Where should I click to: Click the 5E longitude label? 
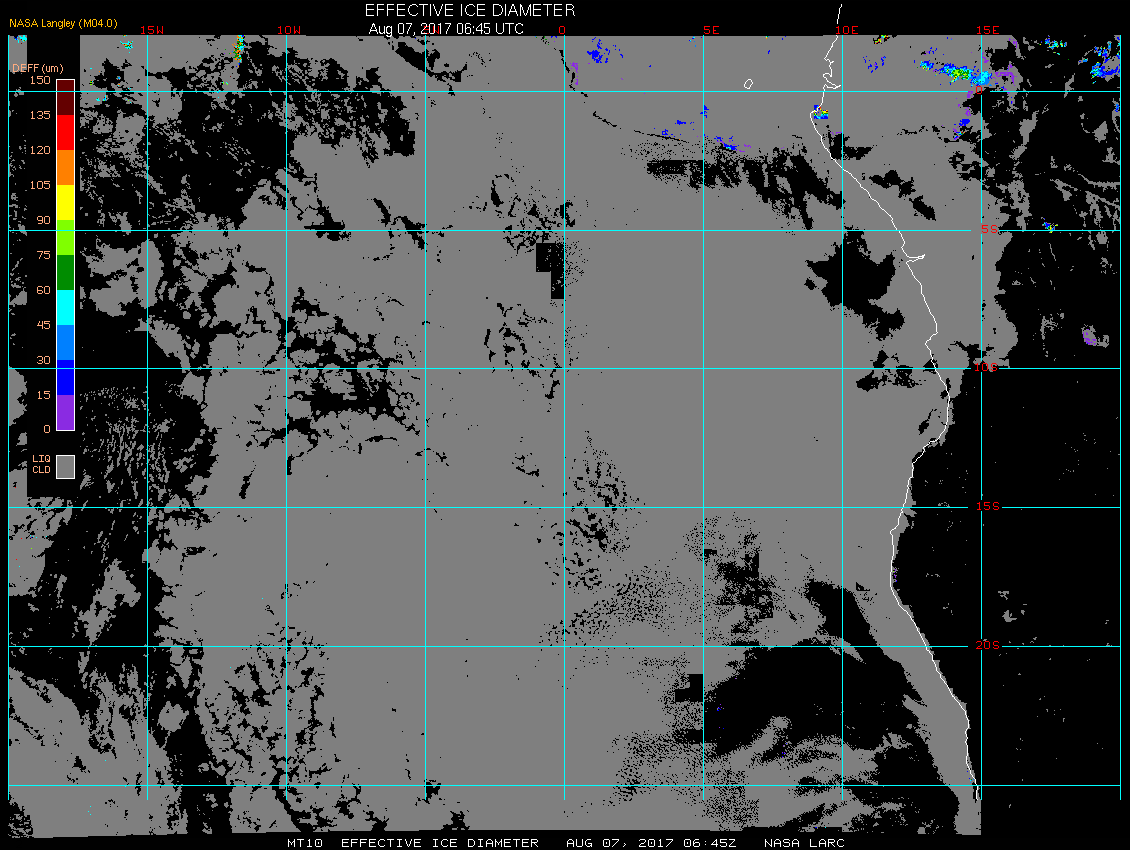[x=711, y=30]
